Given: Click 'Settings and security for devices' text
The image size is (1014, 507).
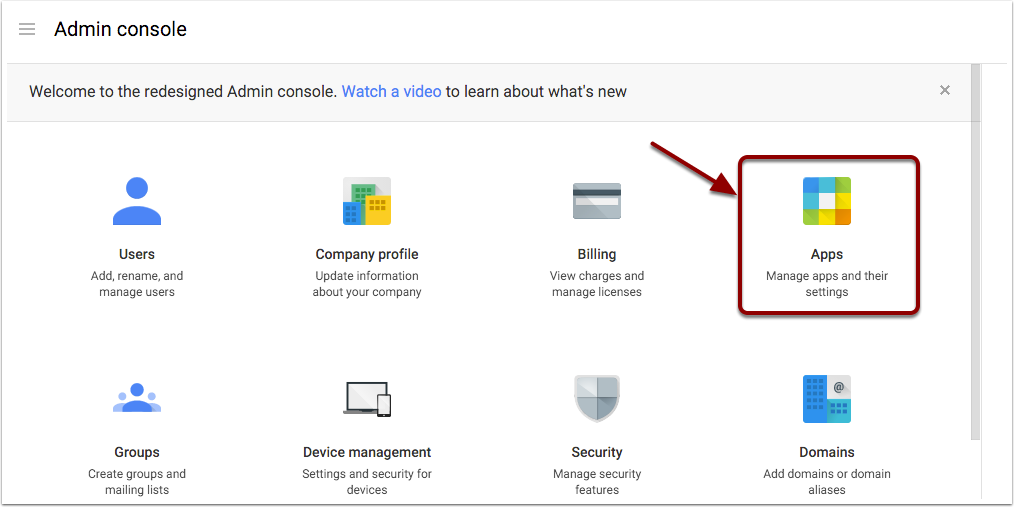Looking at the screenshot, I should pyautogui.click(x=367, y=482).
